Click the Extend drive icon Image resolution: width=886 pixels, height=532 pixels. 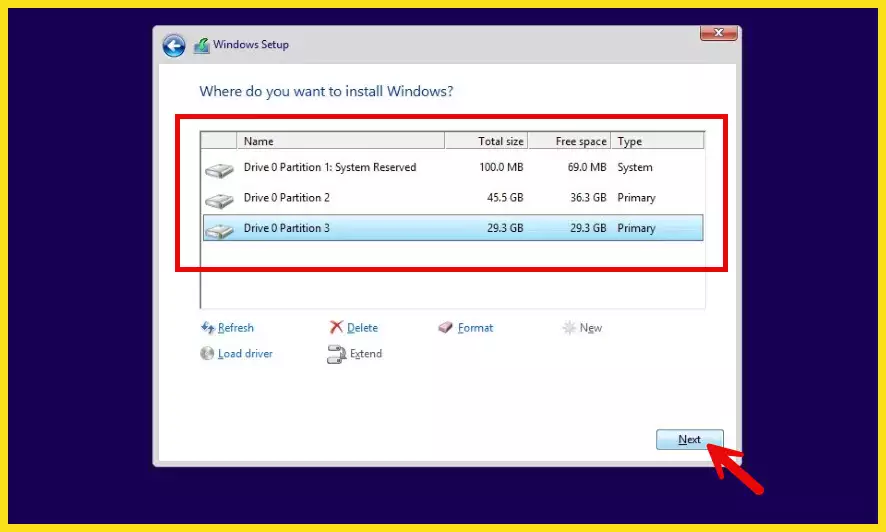pos(336,354)
